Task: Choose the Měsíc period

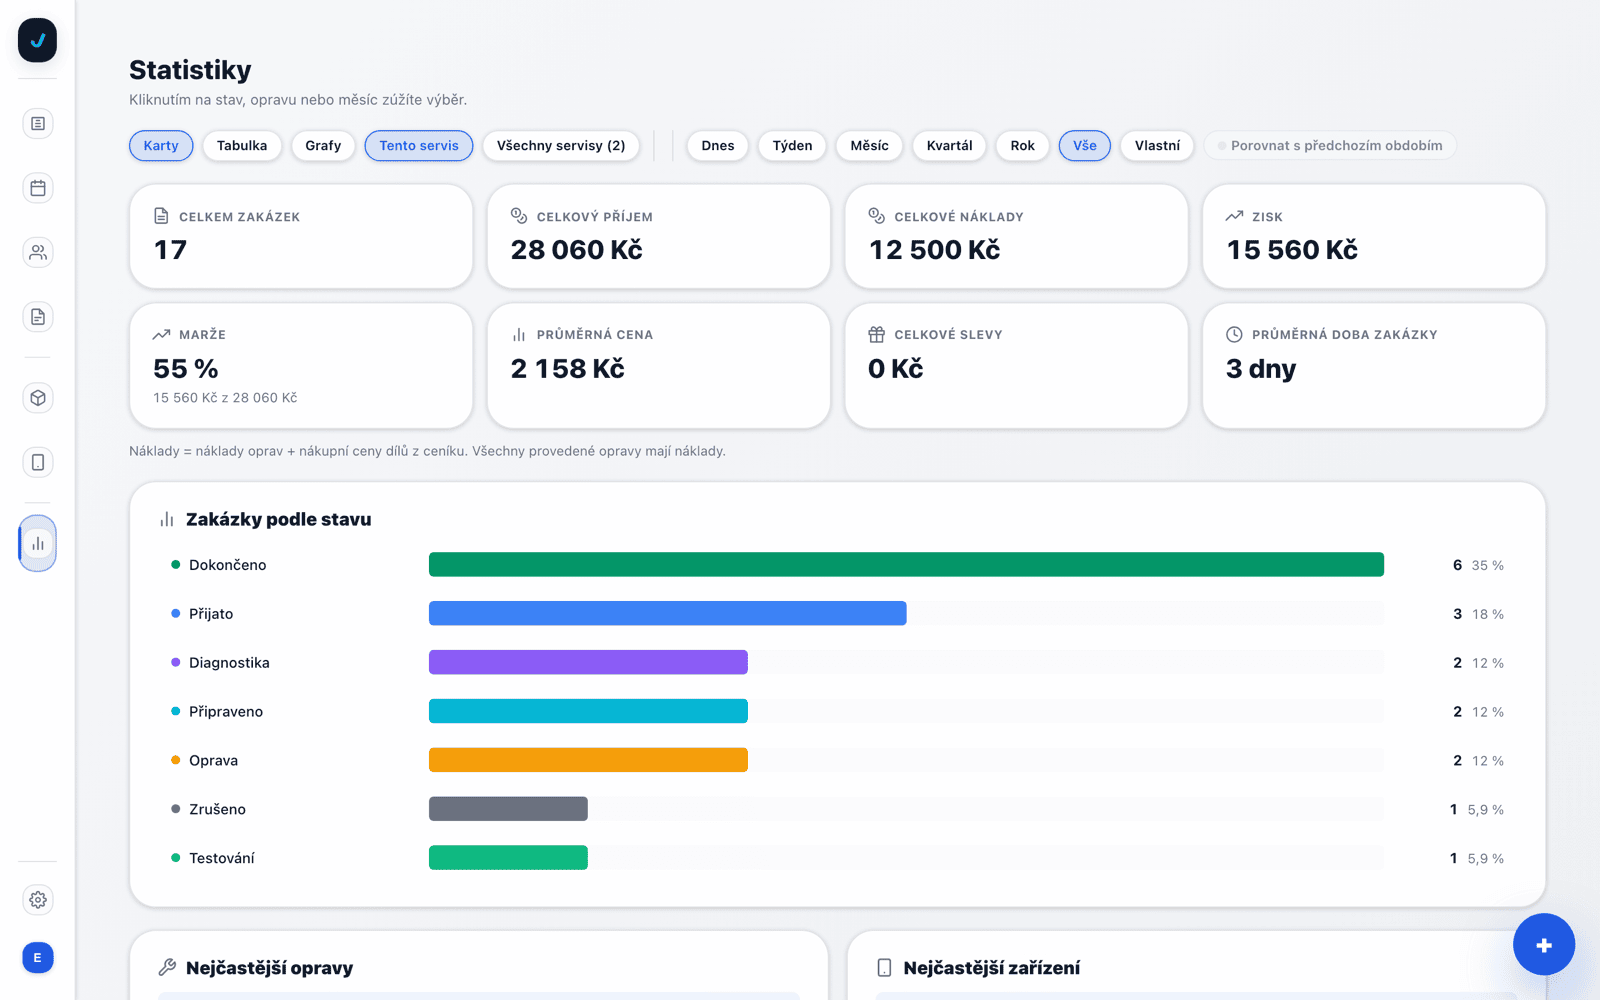Action: click(x=870, y=146)
